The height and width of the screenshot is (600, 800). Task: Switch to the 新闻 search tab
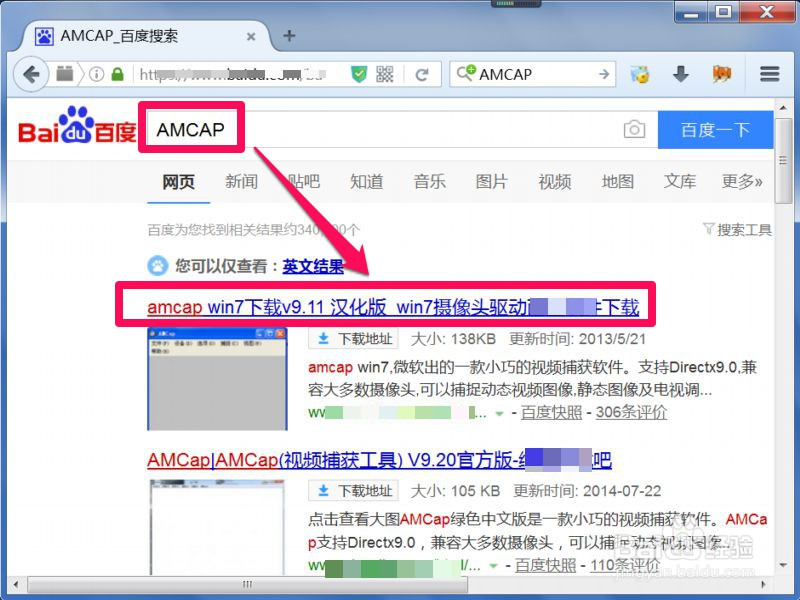(241, 182)
